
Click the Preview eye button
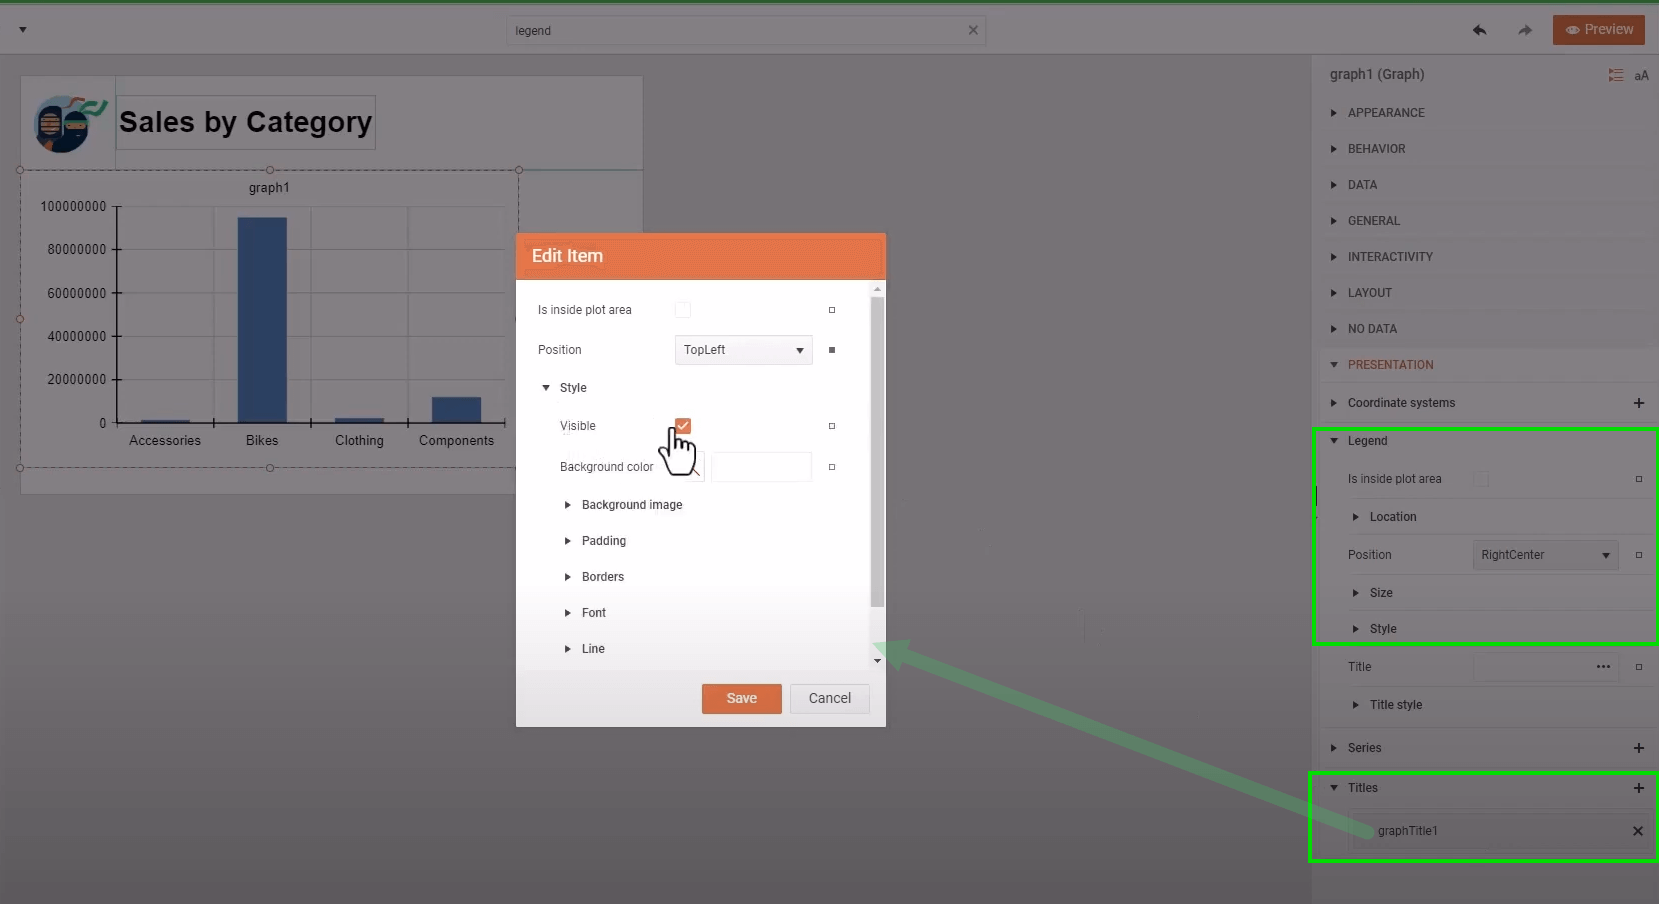(1598, 29)
